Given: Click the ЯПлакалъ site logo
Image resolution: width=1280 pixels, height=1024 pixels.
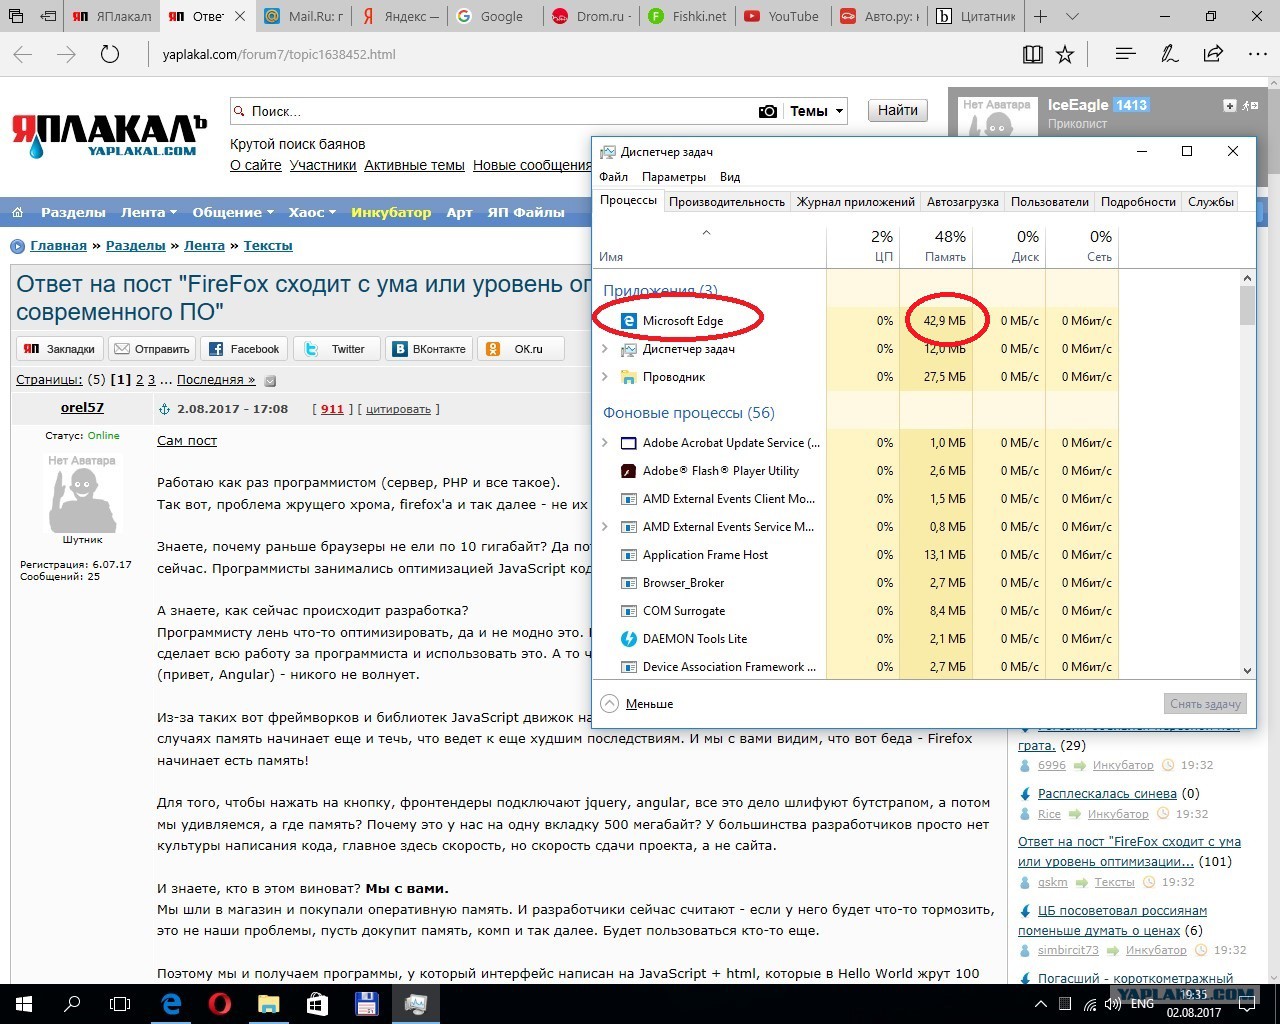Looking at the screenshot, I should click(109, 137).
